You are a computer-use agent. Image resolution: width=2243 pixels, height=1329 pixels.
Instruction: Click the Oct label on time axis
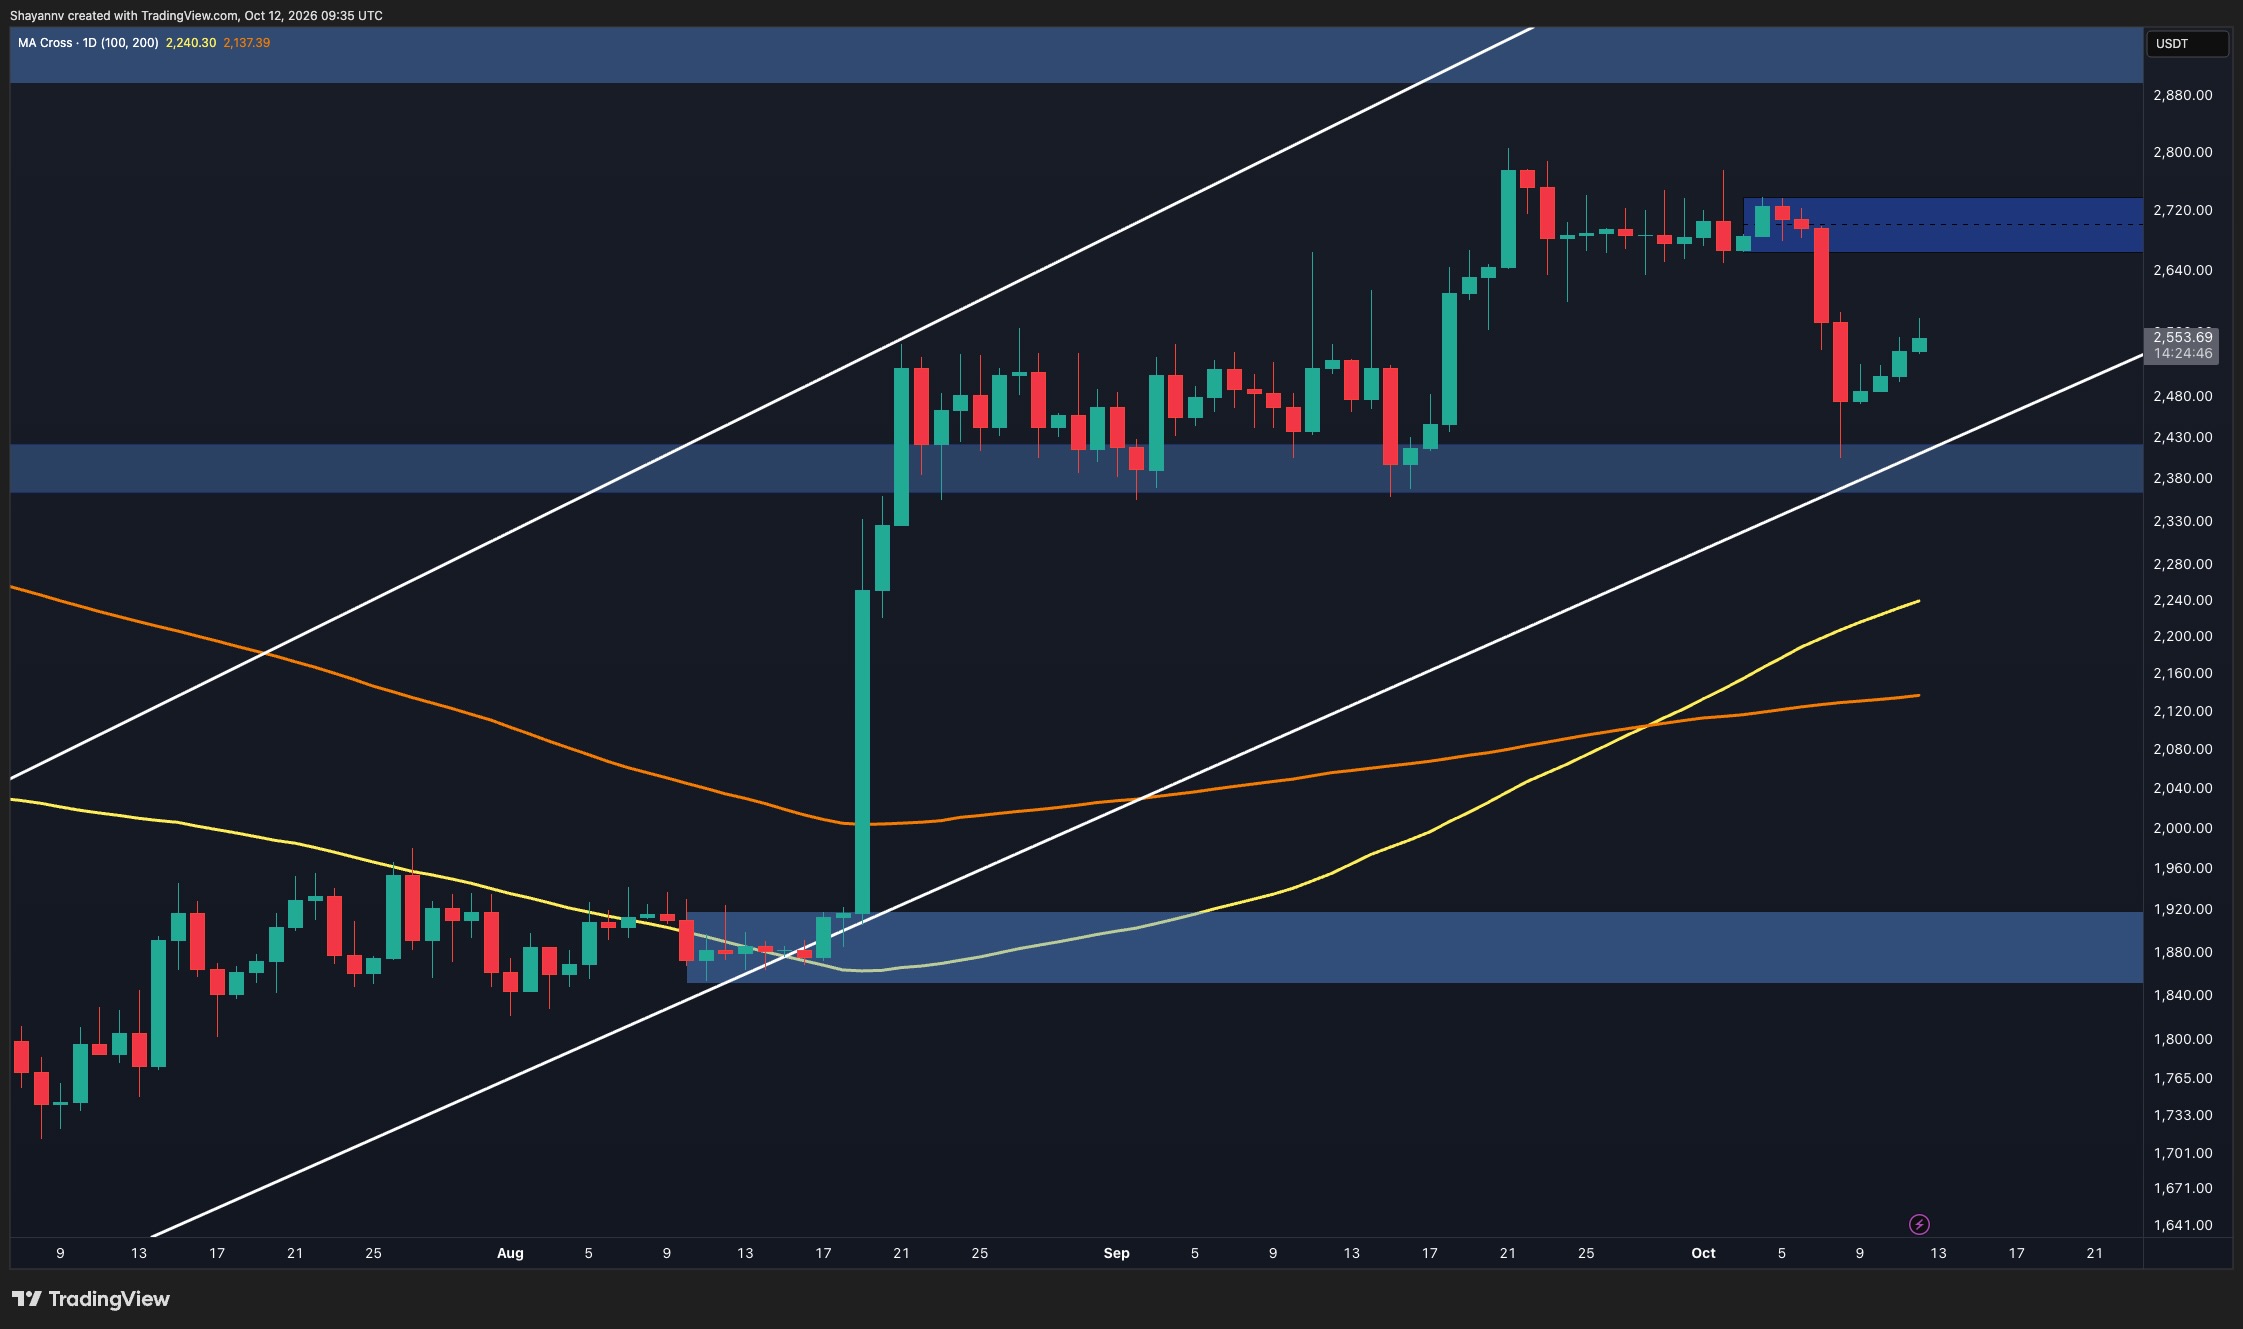pyautogui.click(x=1703, y=1253)
